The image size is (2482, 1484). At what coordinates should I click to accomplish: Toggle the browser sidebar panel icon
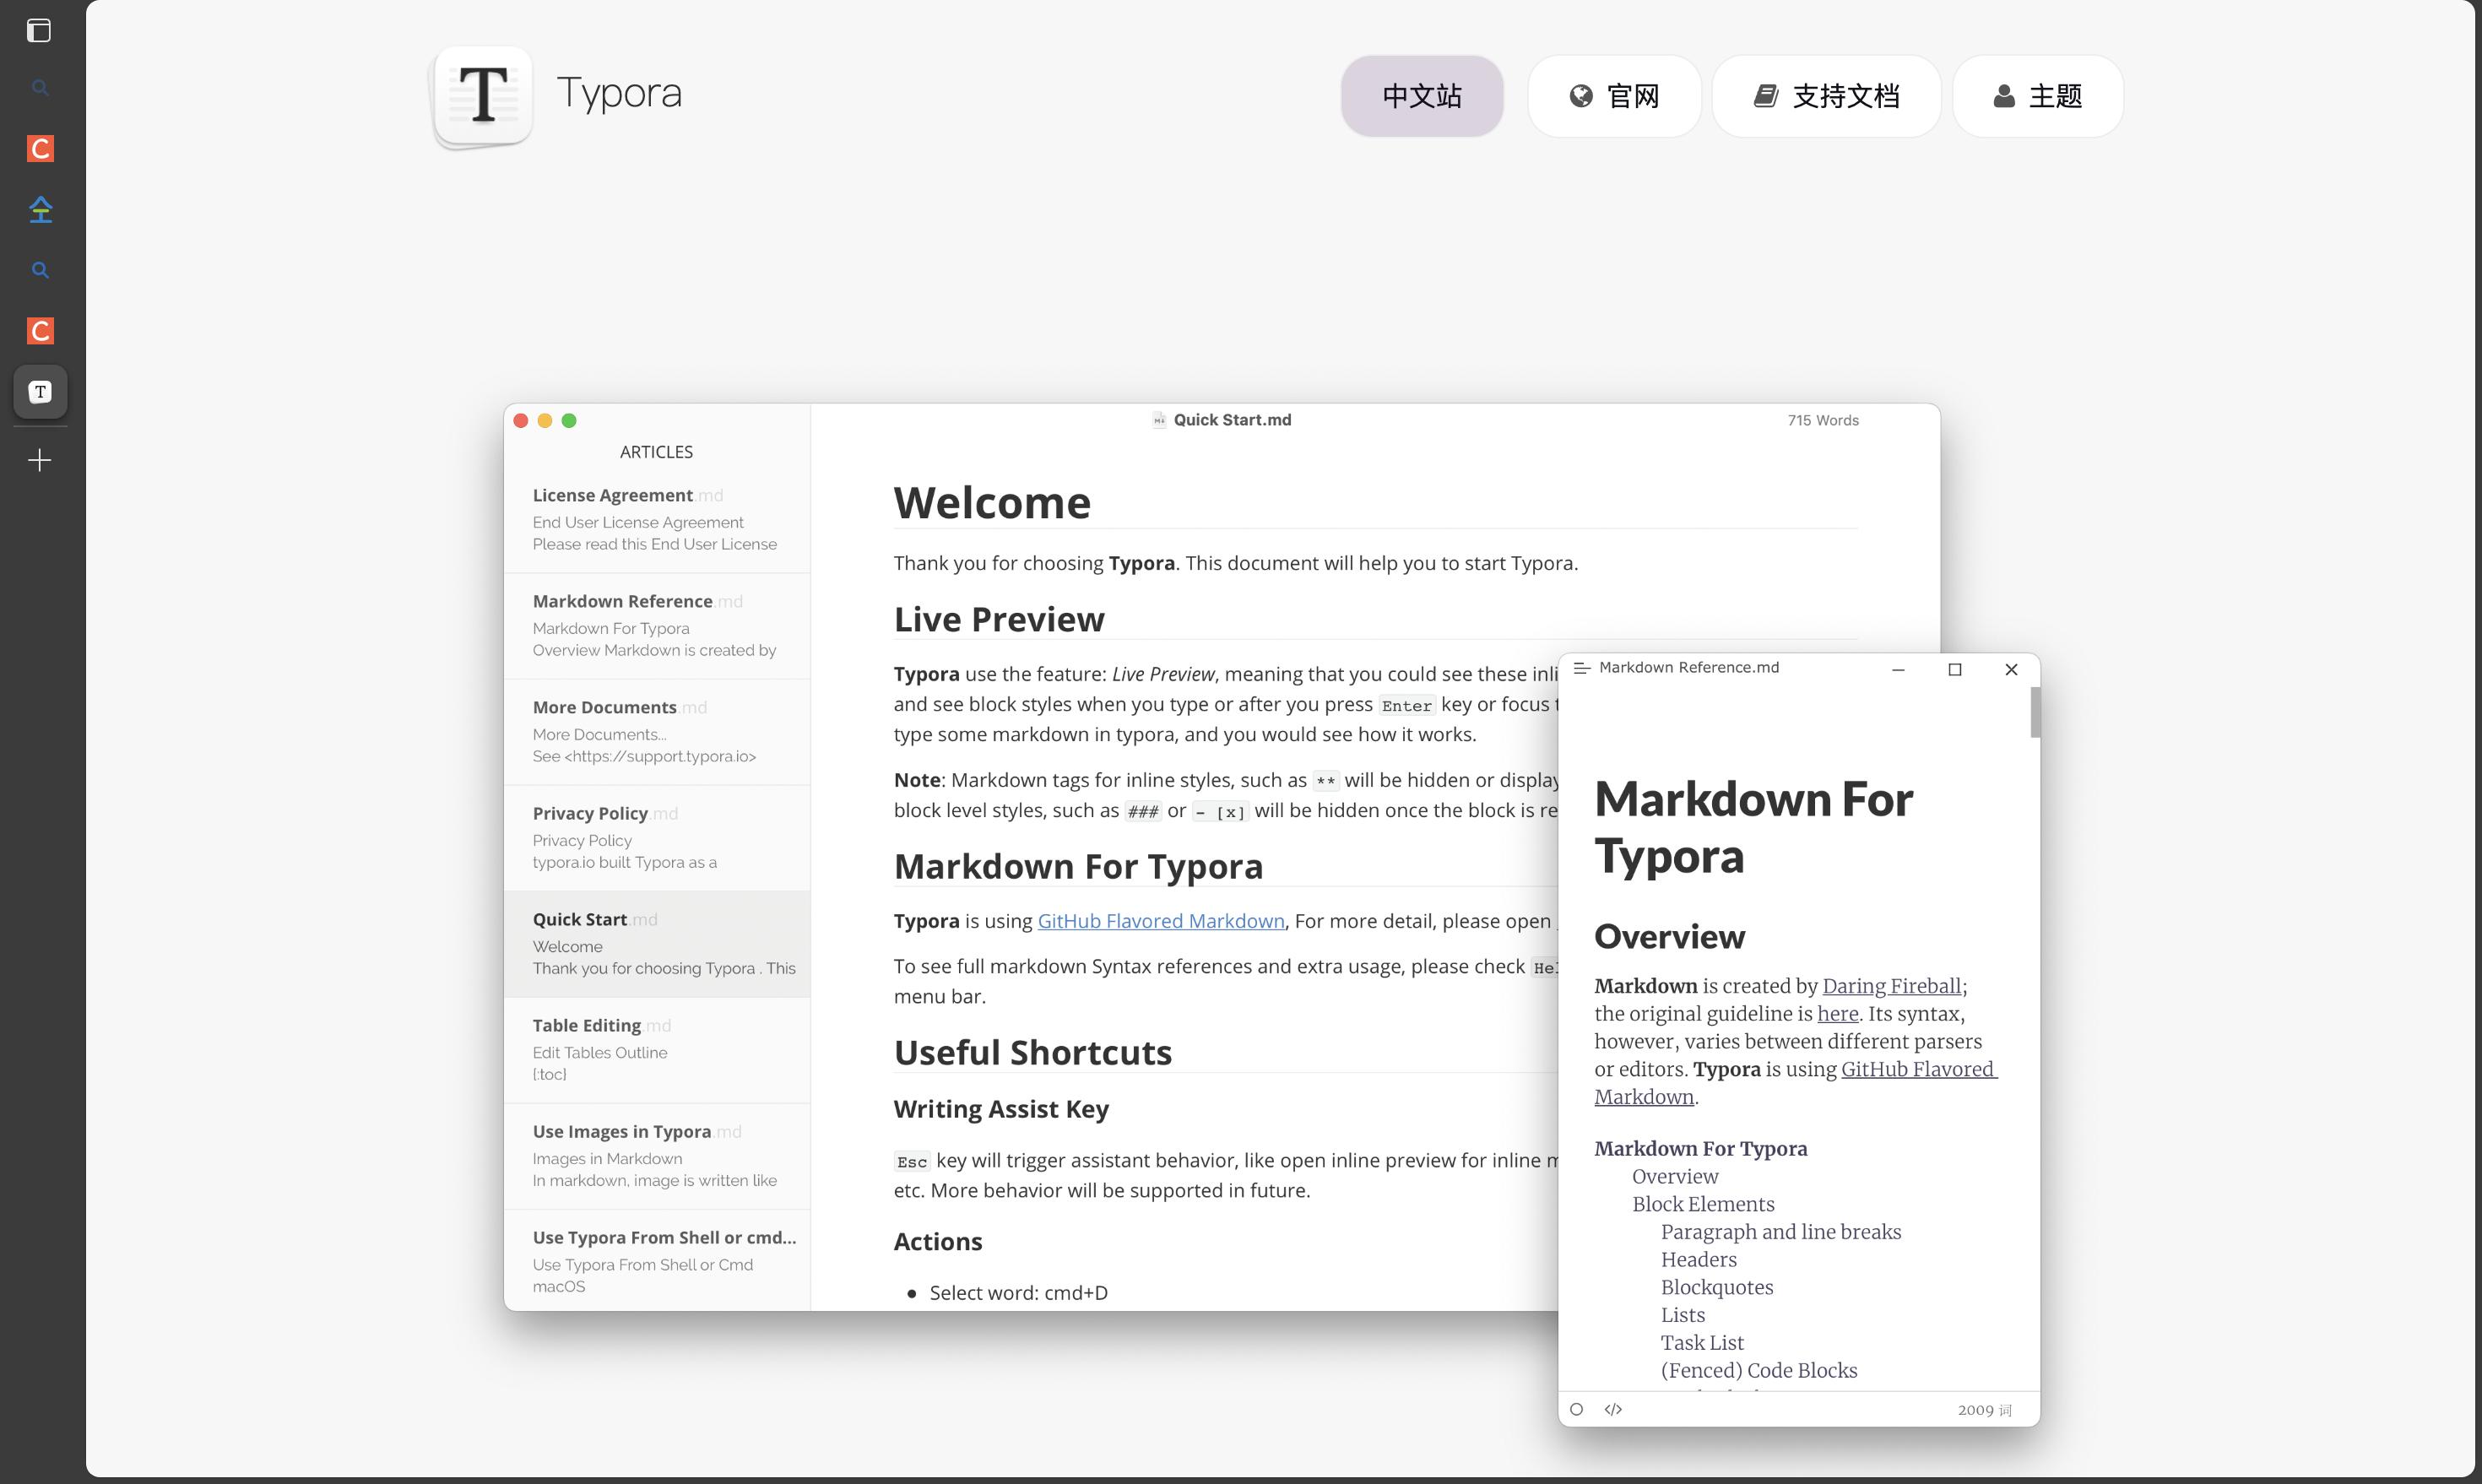click(39, 31)
